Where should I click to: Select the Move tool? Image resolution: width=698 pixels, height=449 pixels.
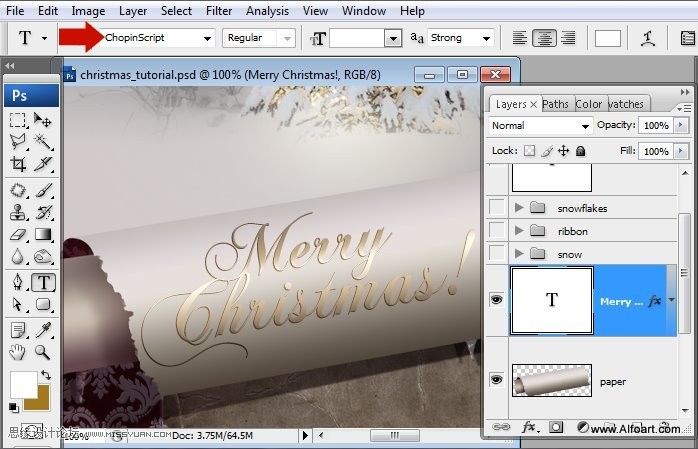[43, 120]
